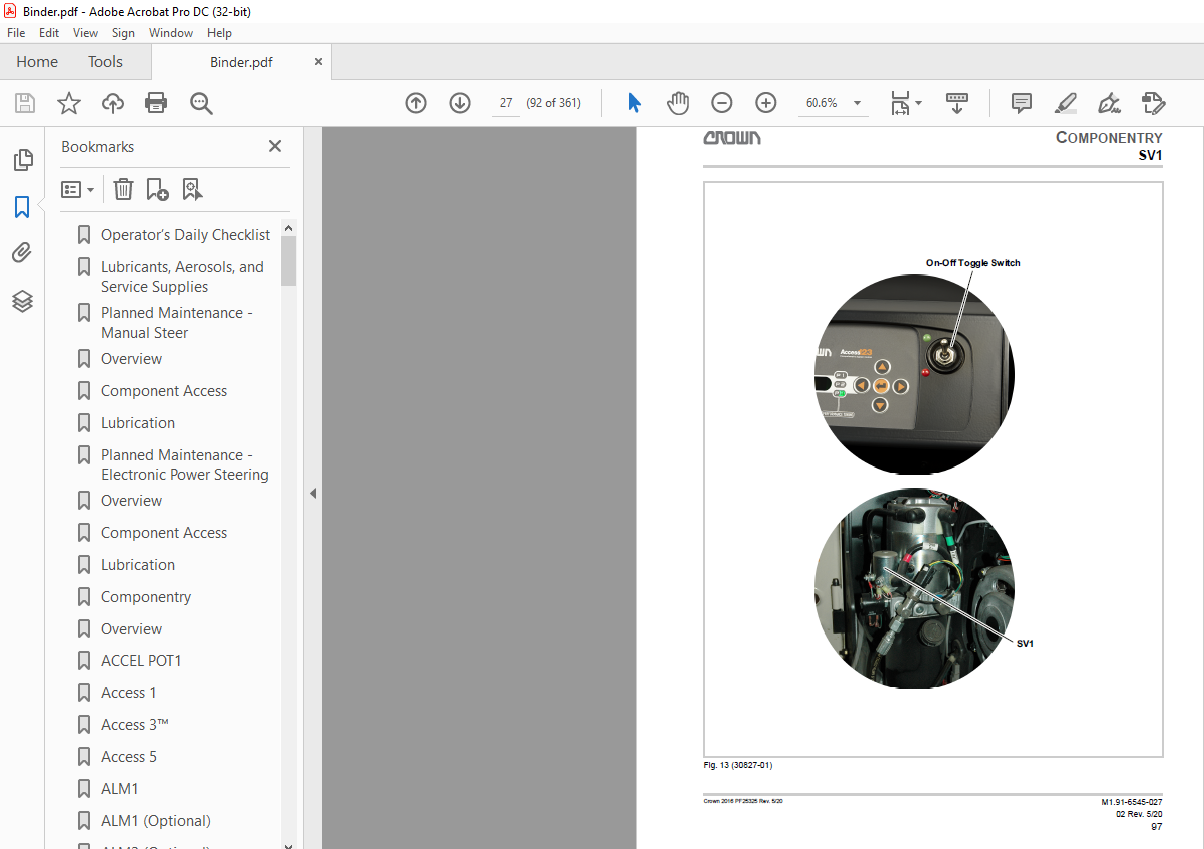Open the Layers panel icon
Viewport: 1204px width, 849px height.
coord(22,301)
